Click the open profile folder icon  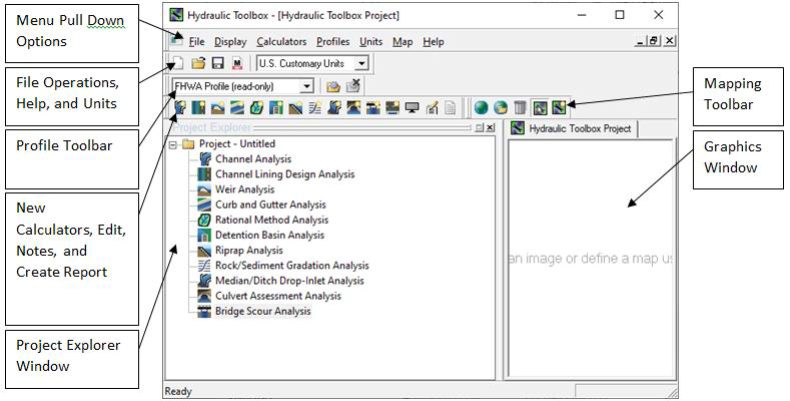coord(333,87)
